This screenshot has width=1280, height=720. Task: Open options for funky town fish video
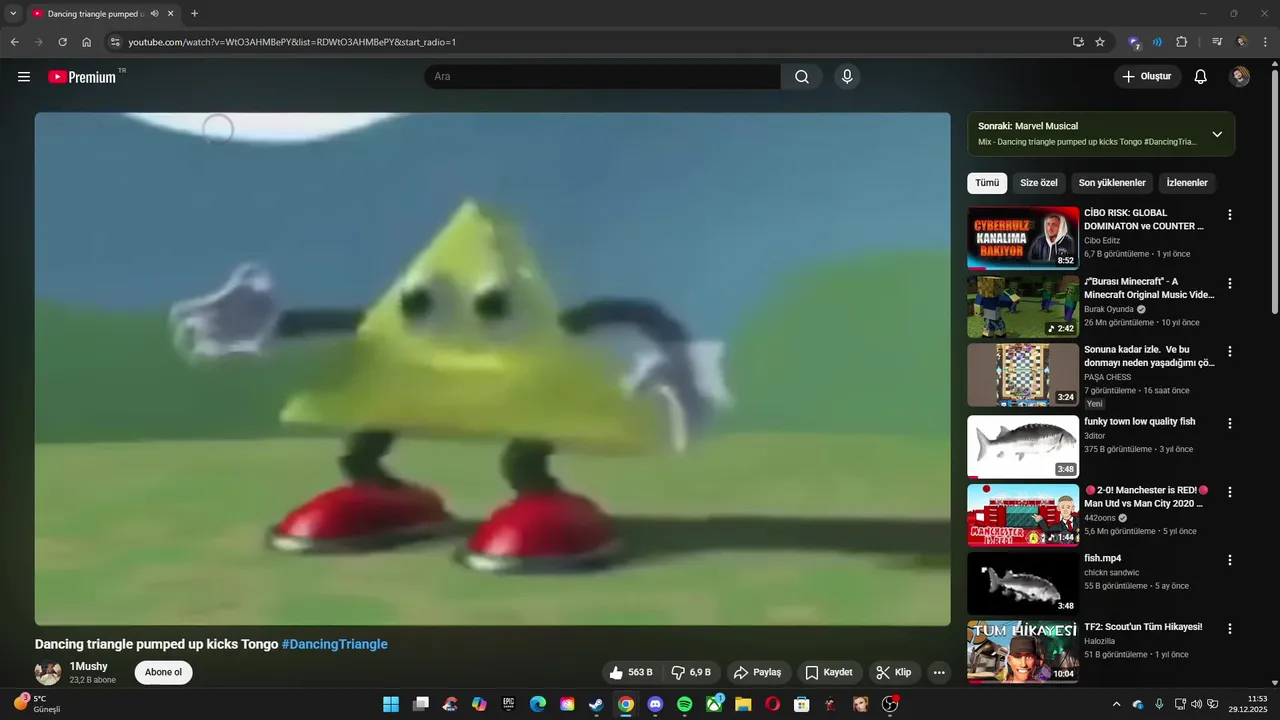[x=1230, y=423]
